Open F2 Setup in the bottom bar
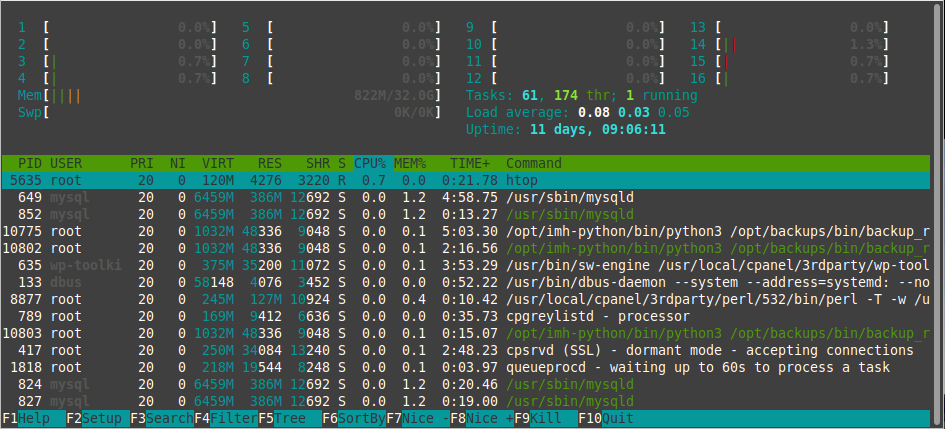Viewport: 945px width, 429px height. pyautogui.click(x=98, y=418)
